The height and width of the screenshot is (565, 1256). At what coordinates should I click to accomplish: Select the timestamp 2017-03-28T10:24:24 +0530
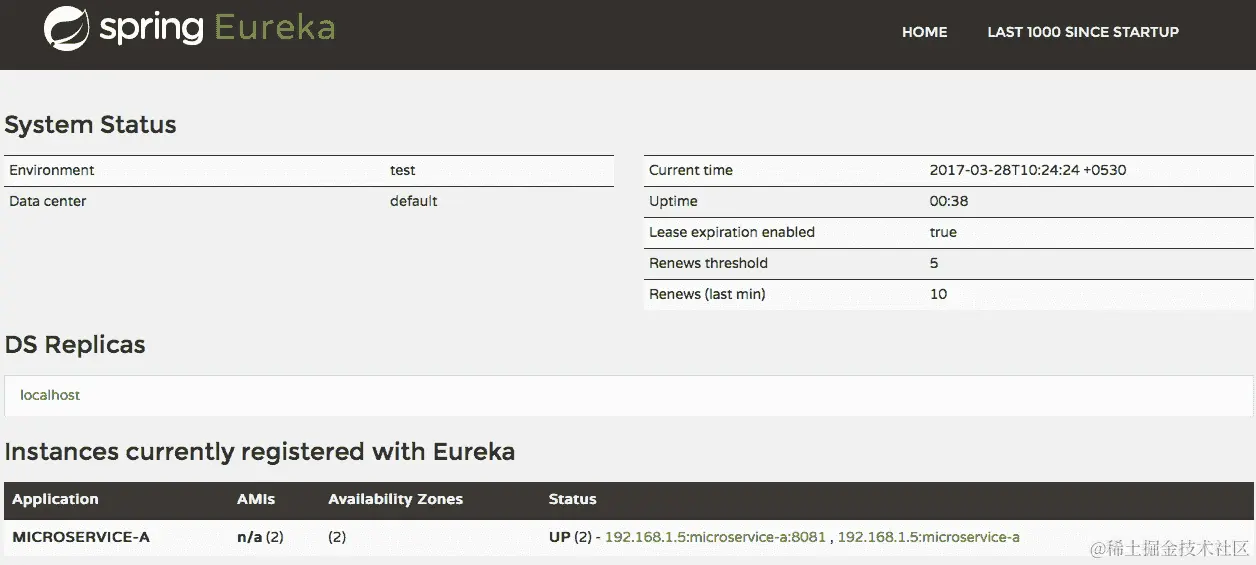click(1028, 170)
